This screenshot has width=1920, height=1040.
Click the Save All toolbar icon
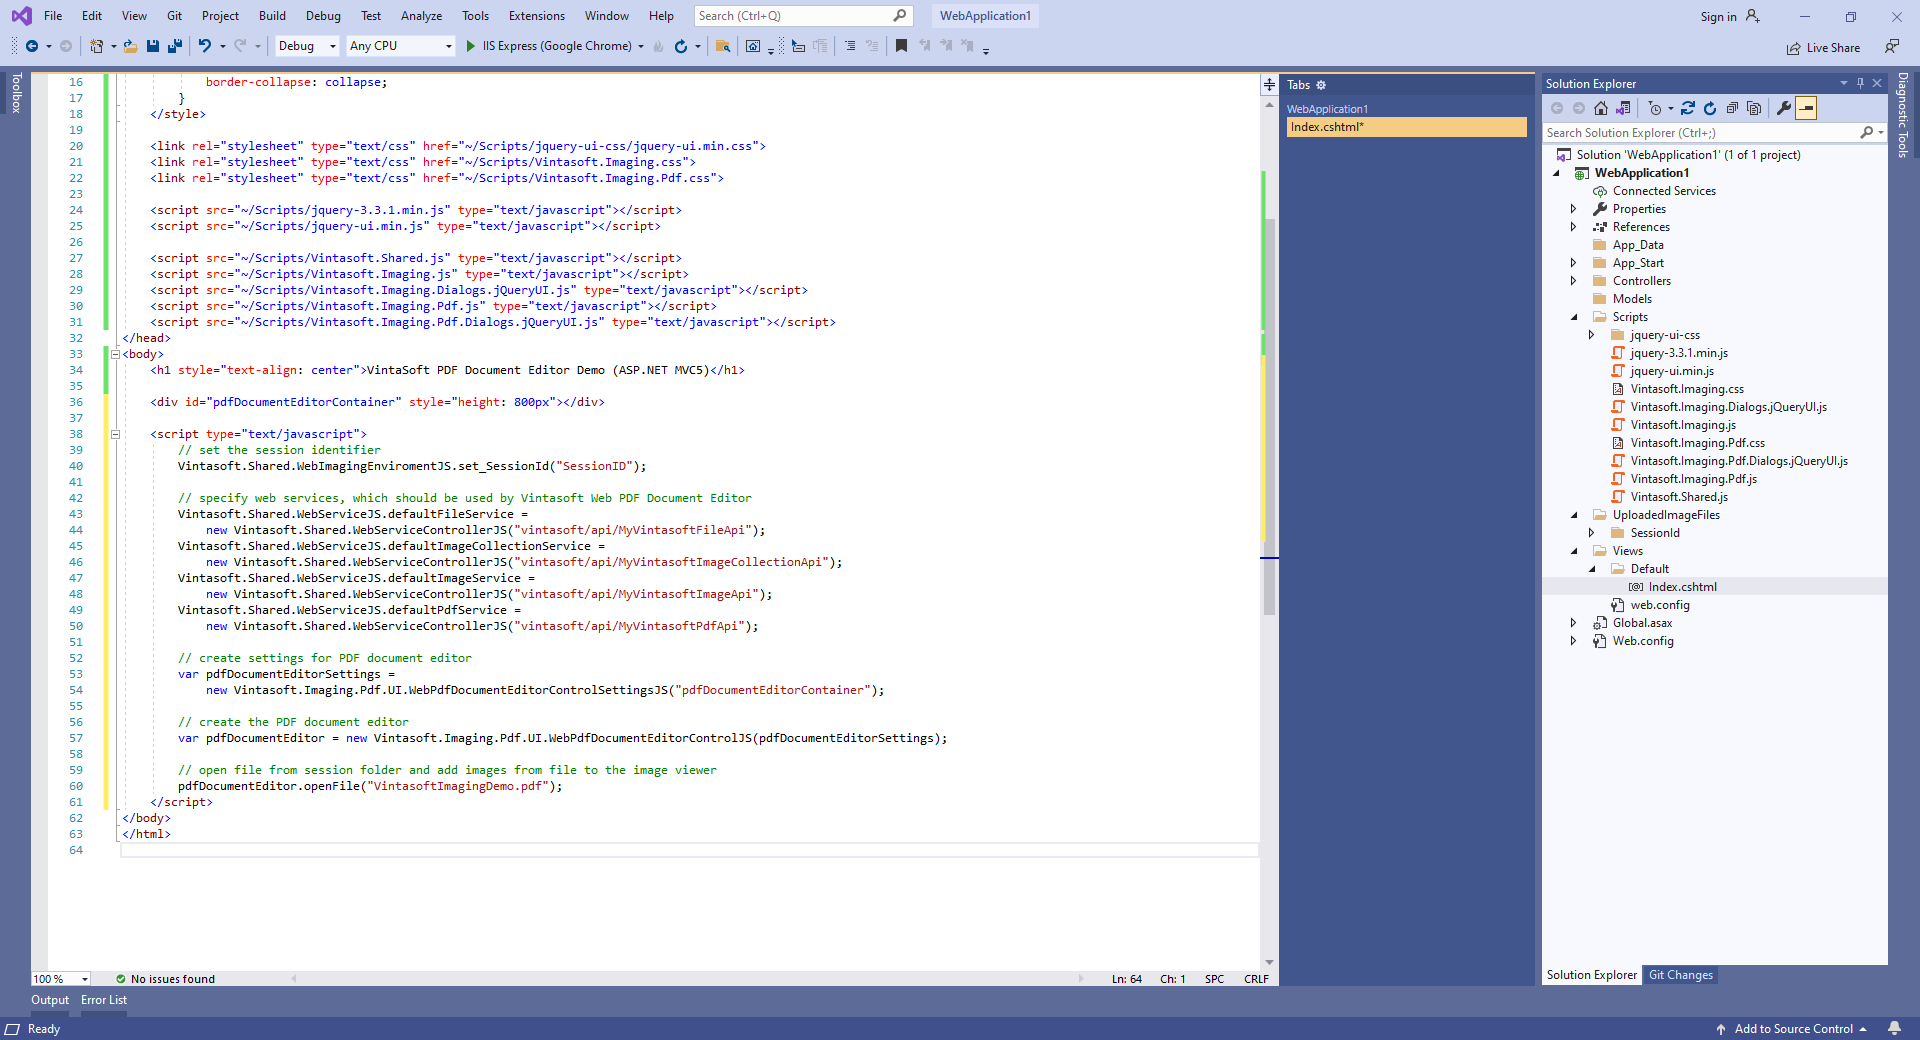(174, 46)
